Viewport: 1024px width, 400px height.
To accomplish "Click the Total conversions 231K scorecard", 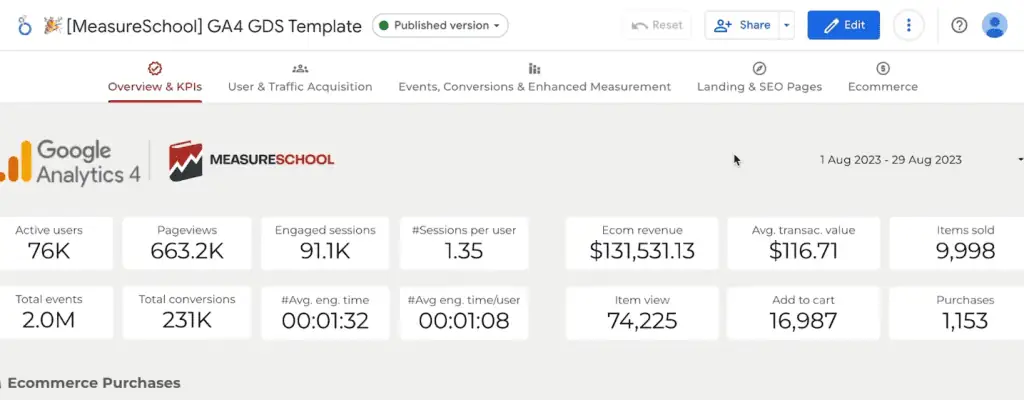I will pos(187,312).
